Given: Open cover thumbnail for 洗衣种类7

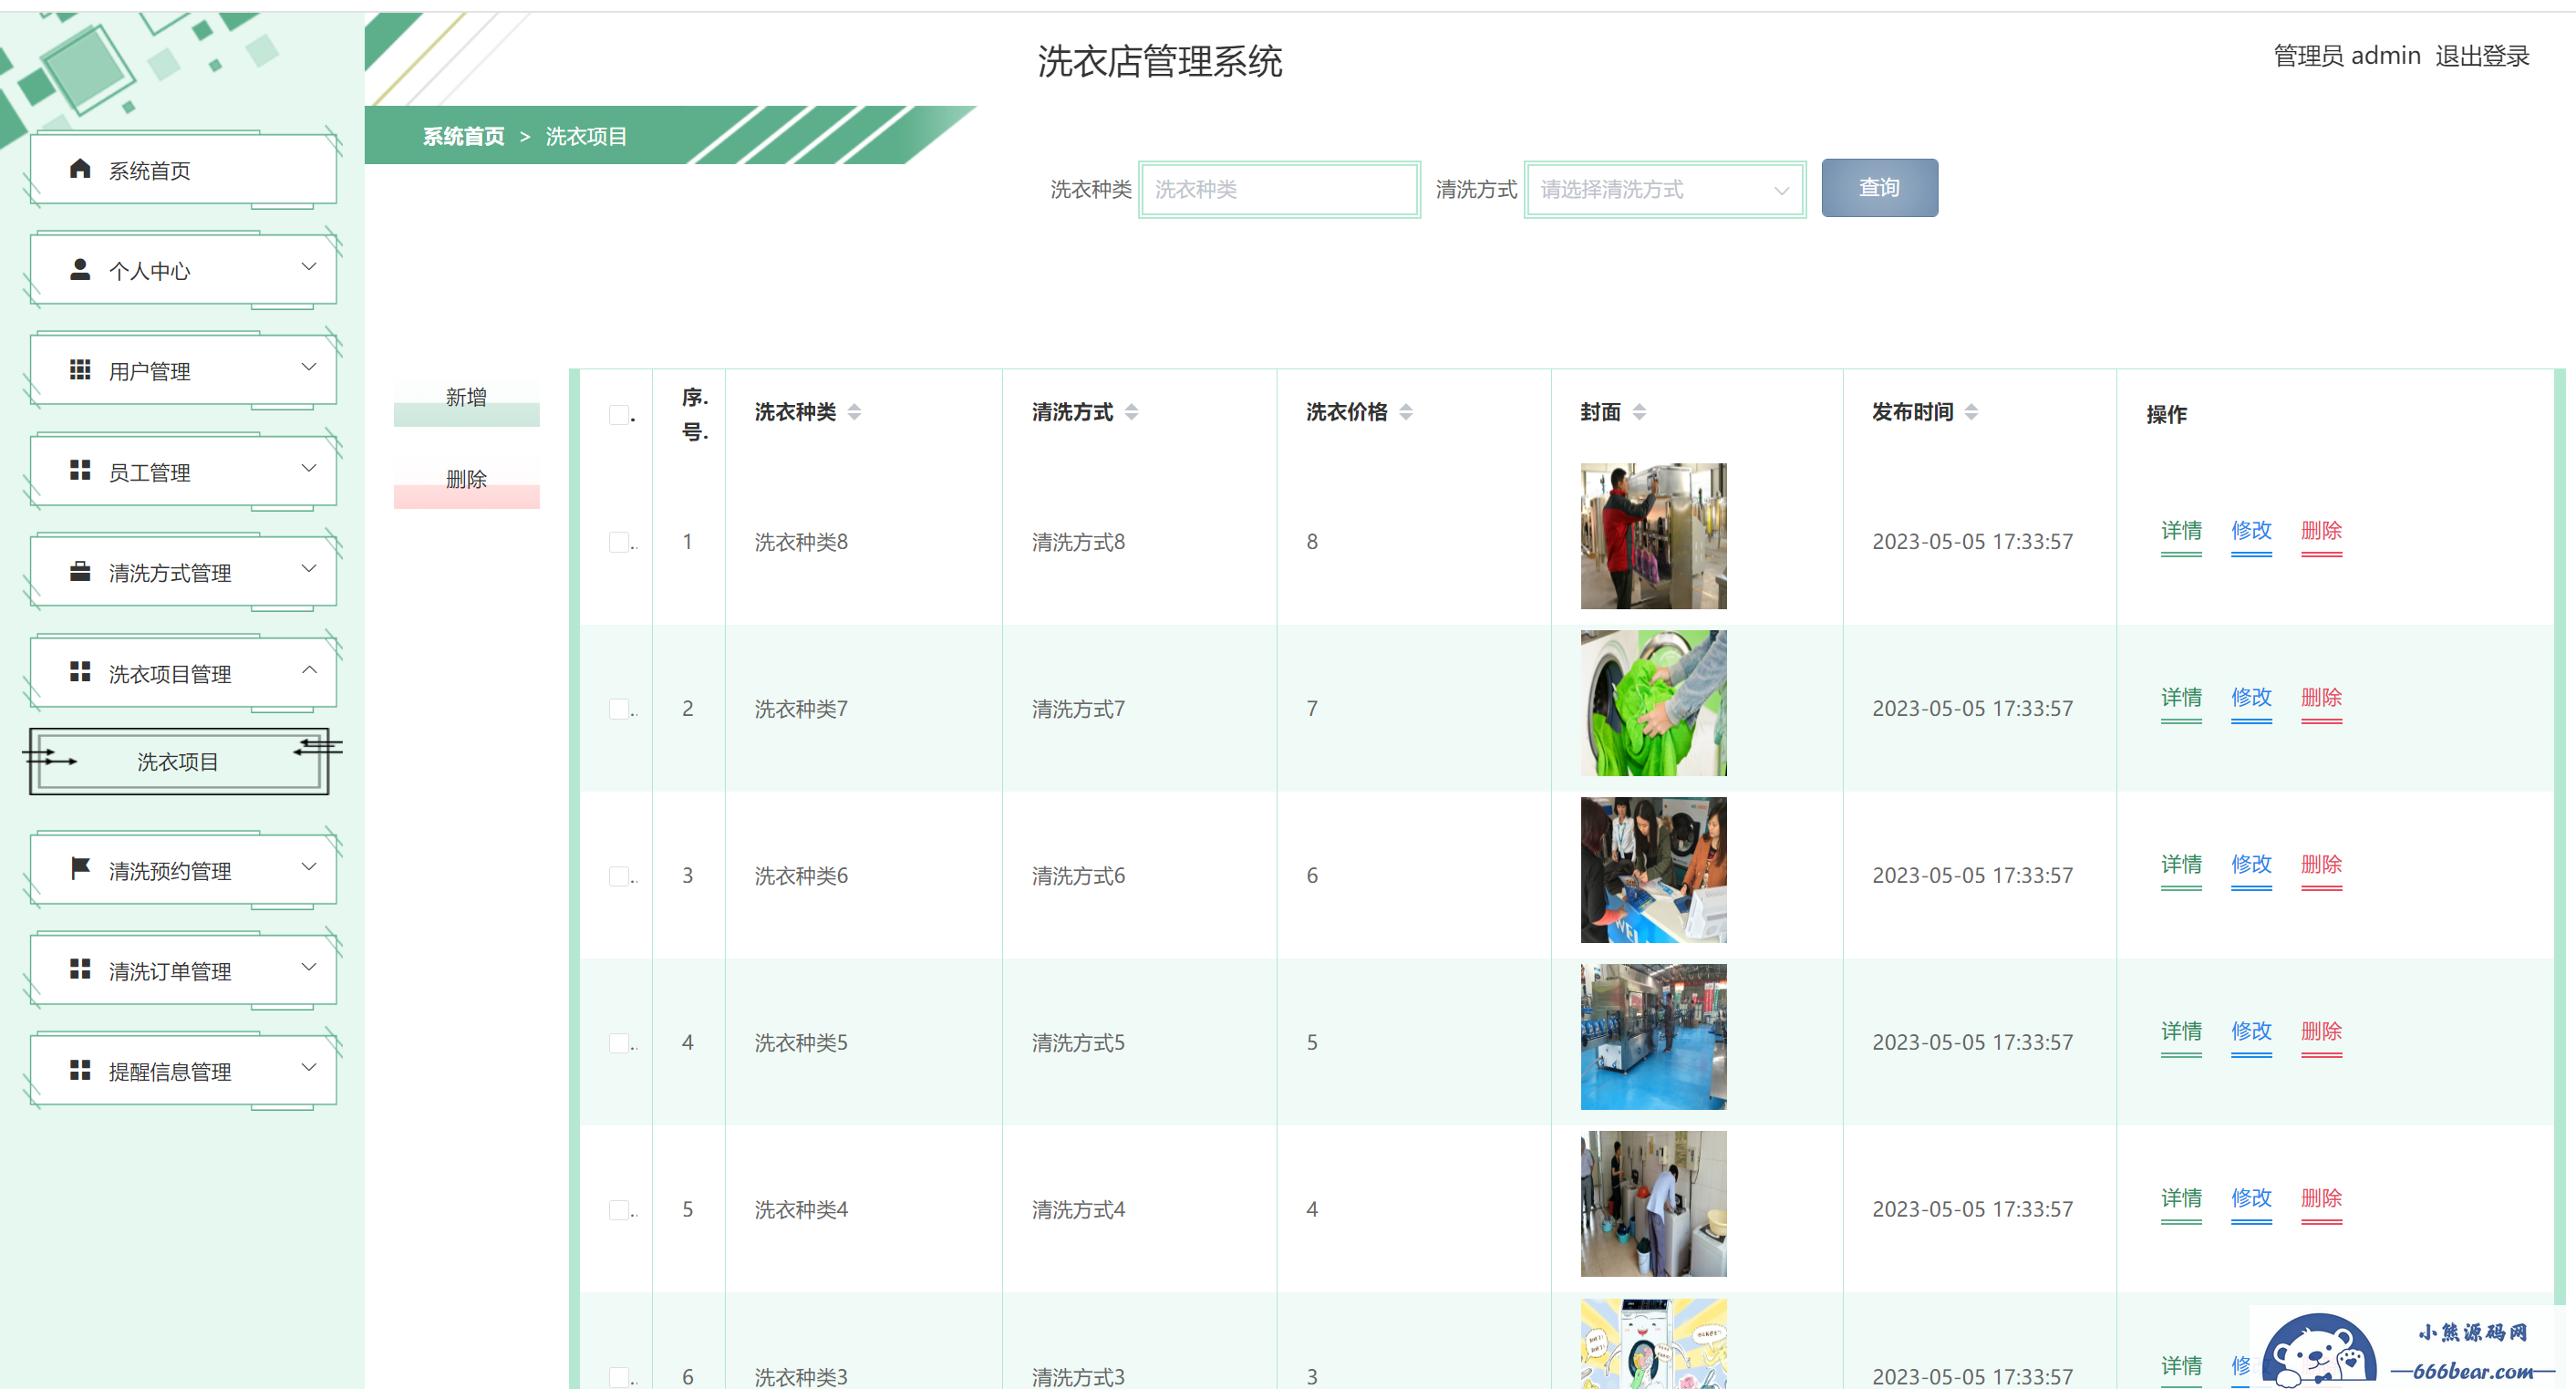Looking at the screenshot, I should tap(1653, 703).
